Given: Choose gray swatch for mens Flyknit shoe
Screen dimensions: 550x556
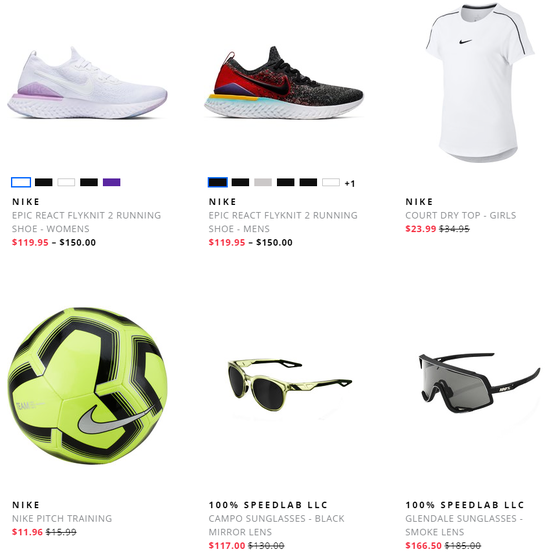Looking at the screenshot, I should (x=263, y=182).
